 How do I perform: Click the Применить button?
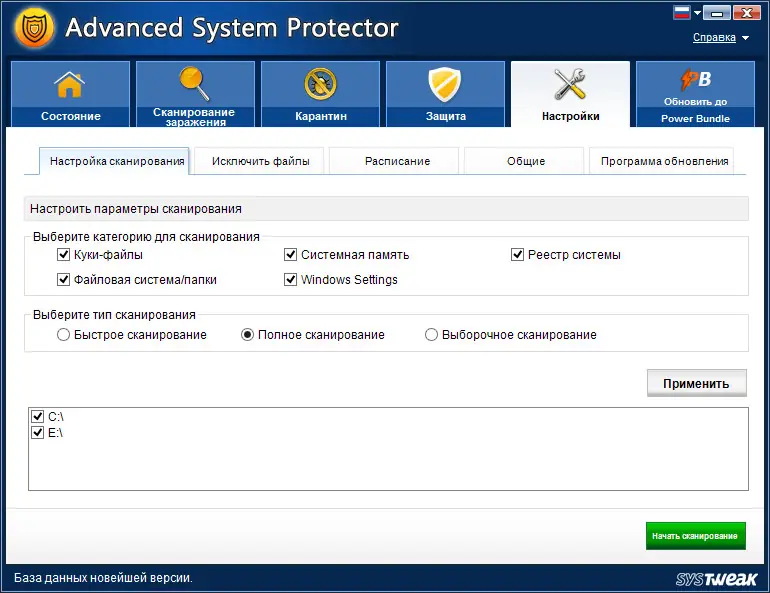click(696, 383)
